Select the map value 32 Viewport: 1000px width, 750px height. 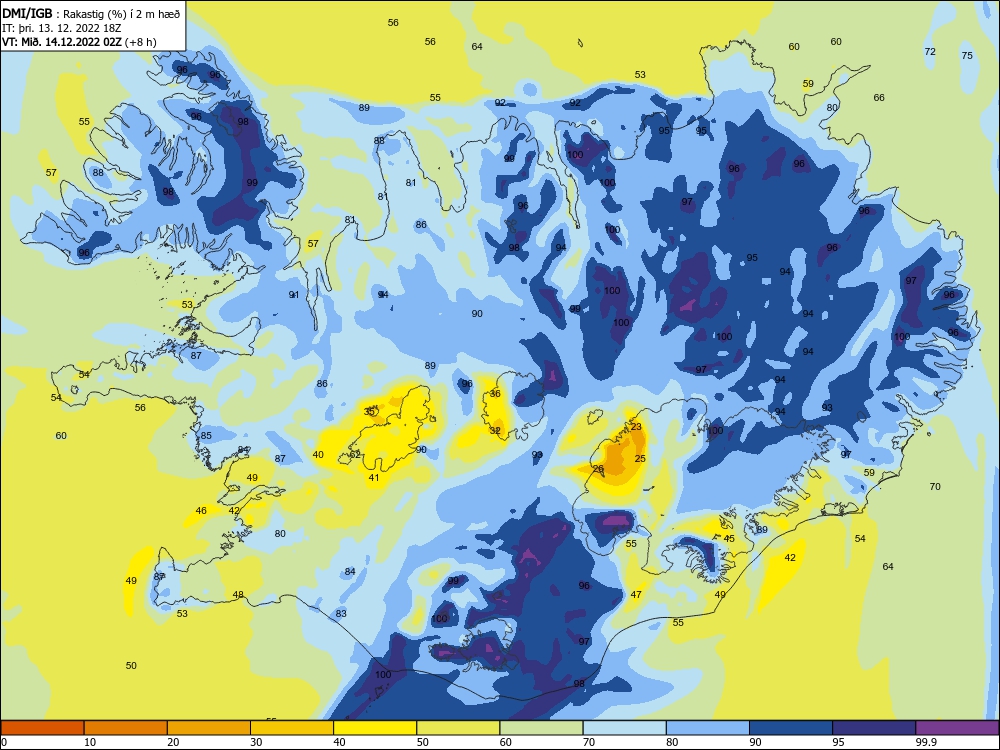[495, 430]
